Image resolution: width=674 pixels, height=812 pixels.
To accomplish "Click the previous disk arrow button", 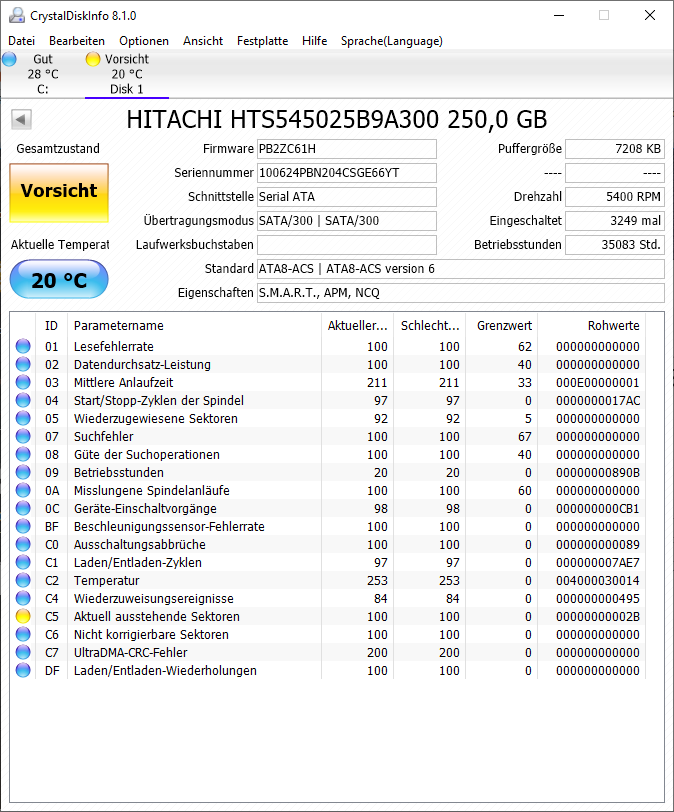I will pos(21,120).
